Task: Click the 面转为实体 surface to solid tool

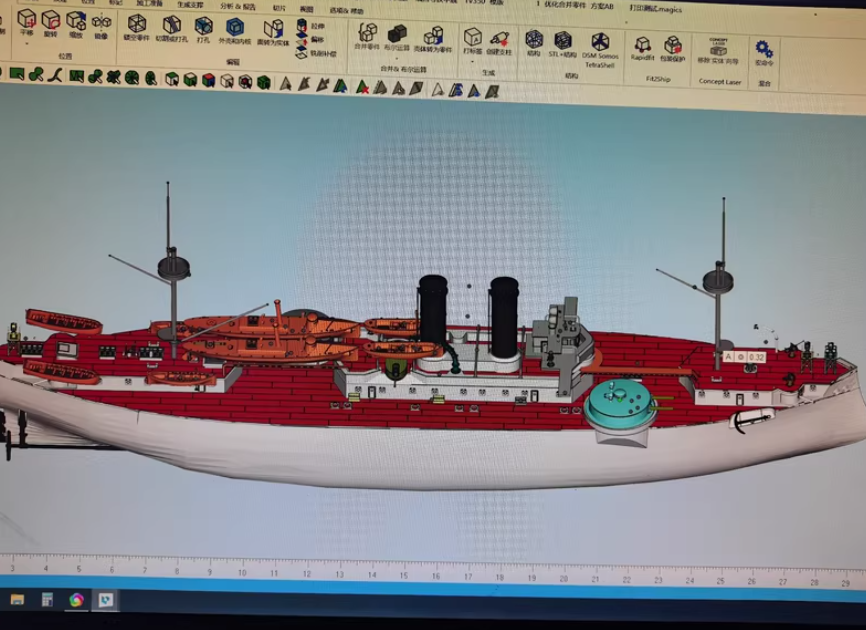Action: 273,32
